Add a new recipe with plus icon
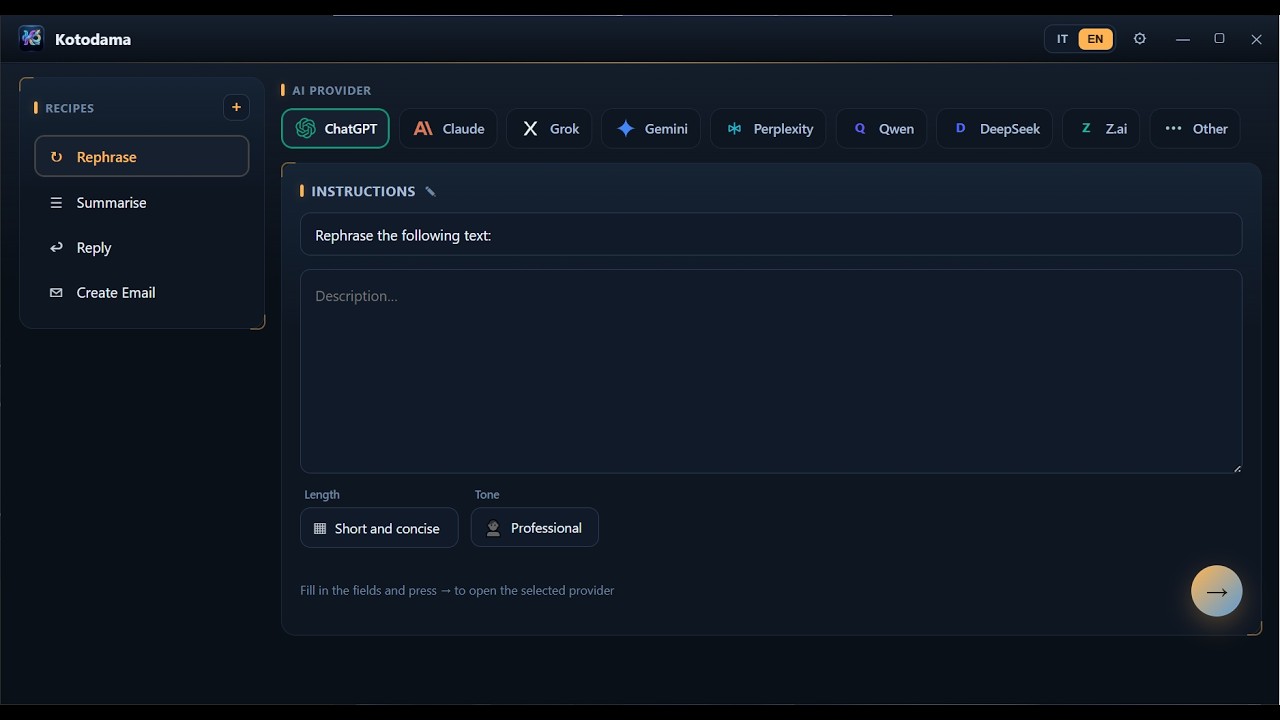This screenshot has width=1280, height=720. click(x=236, y=107)
